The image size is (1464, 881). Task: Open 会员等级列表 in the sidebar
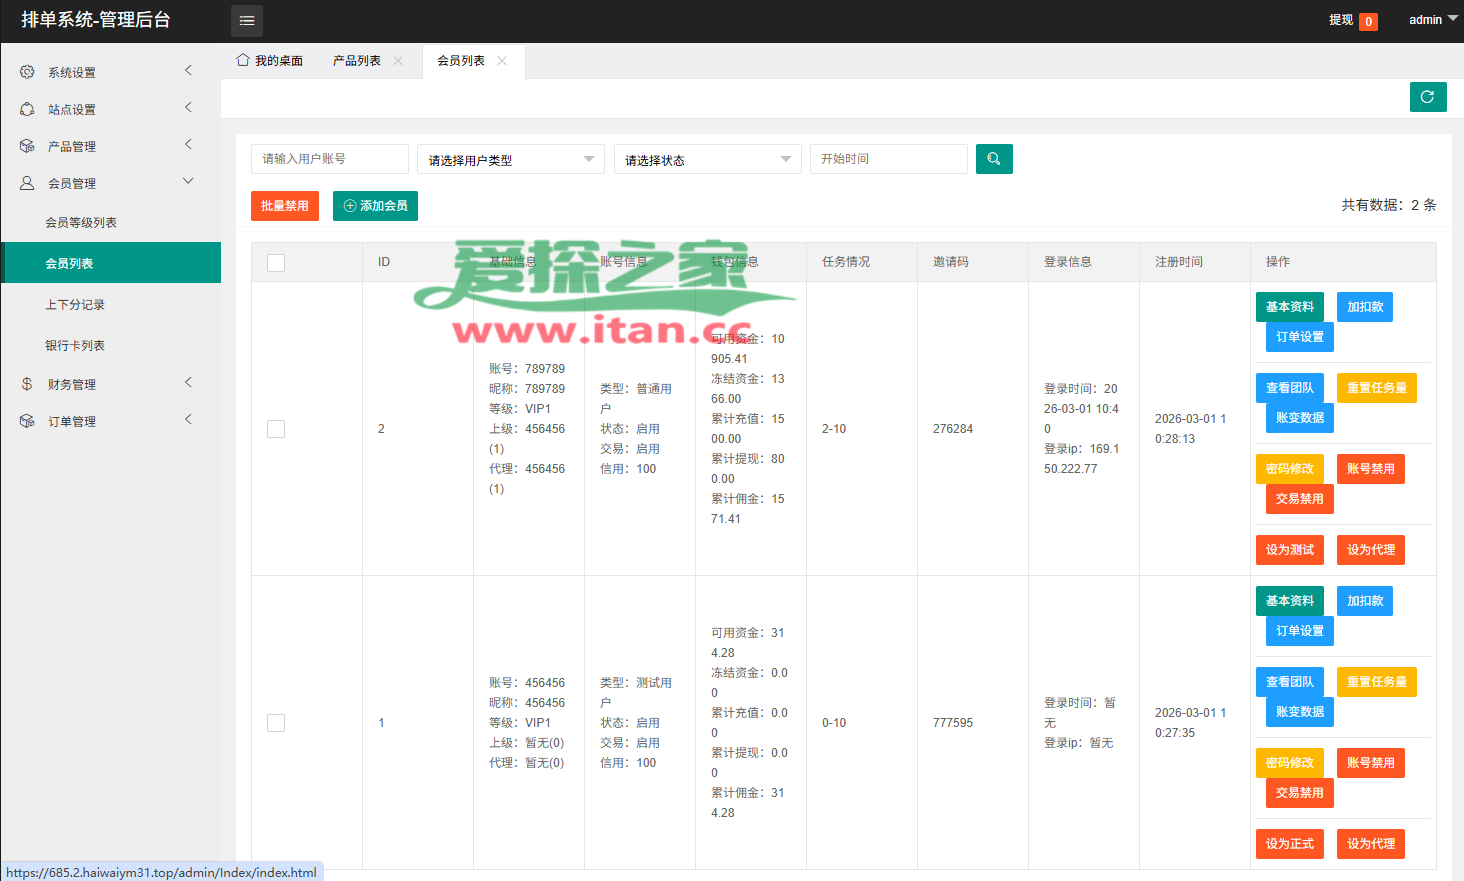pyautogui.click(x=81, y=223)
